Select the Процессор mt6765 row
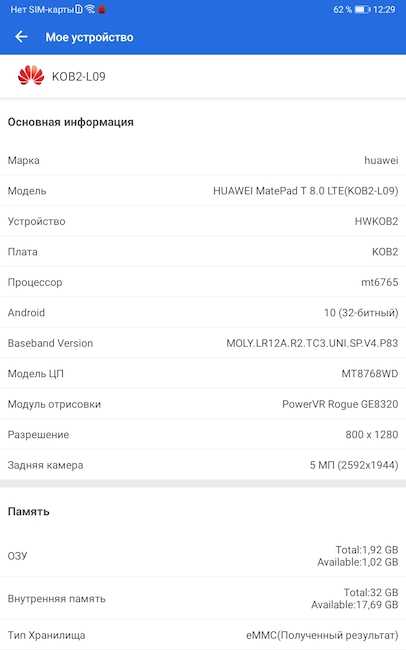 pyautogui.click(x=203, y=282)
